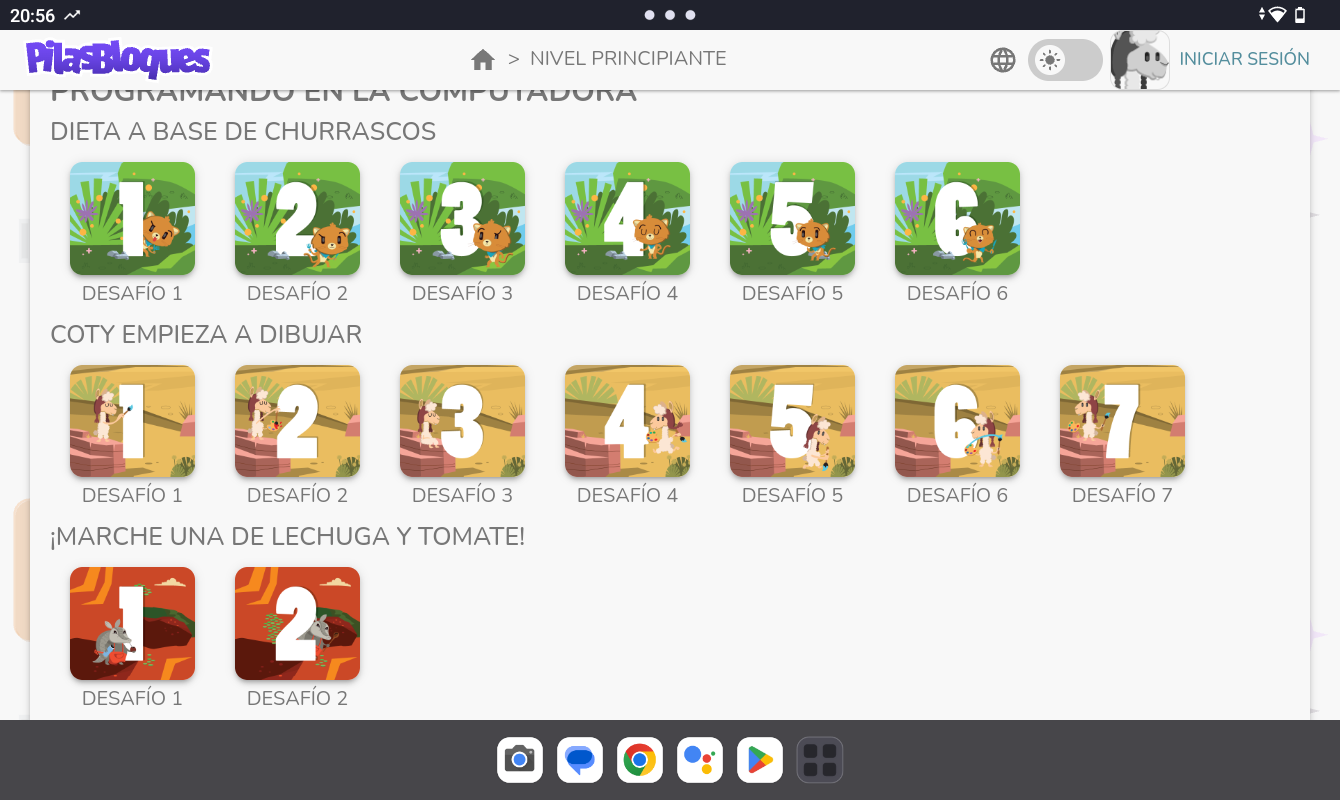Viewport: 1340px width, 800px height.
Task: Open Desafío 5 of Coty empieza a dibujar
Action: 792,421
